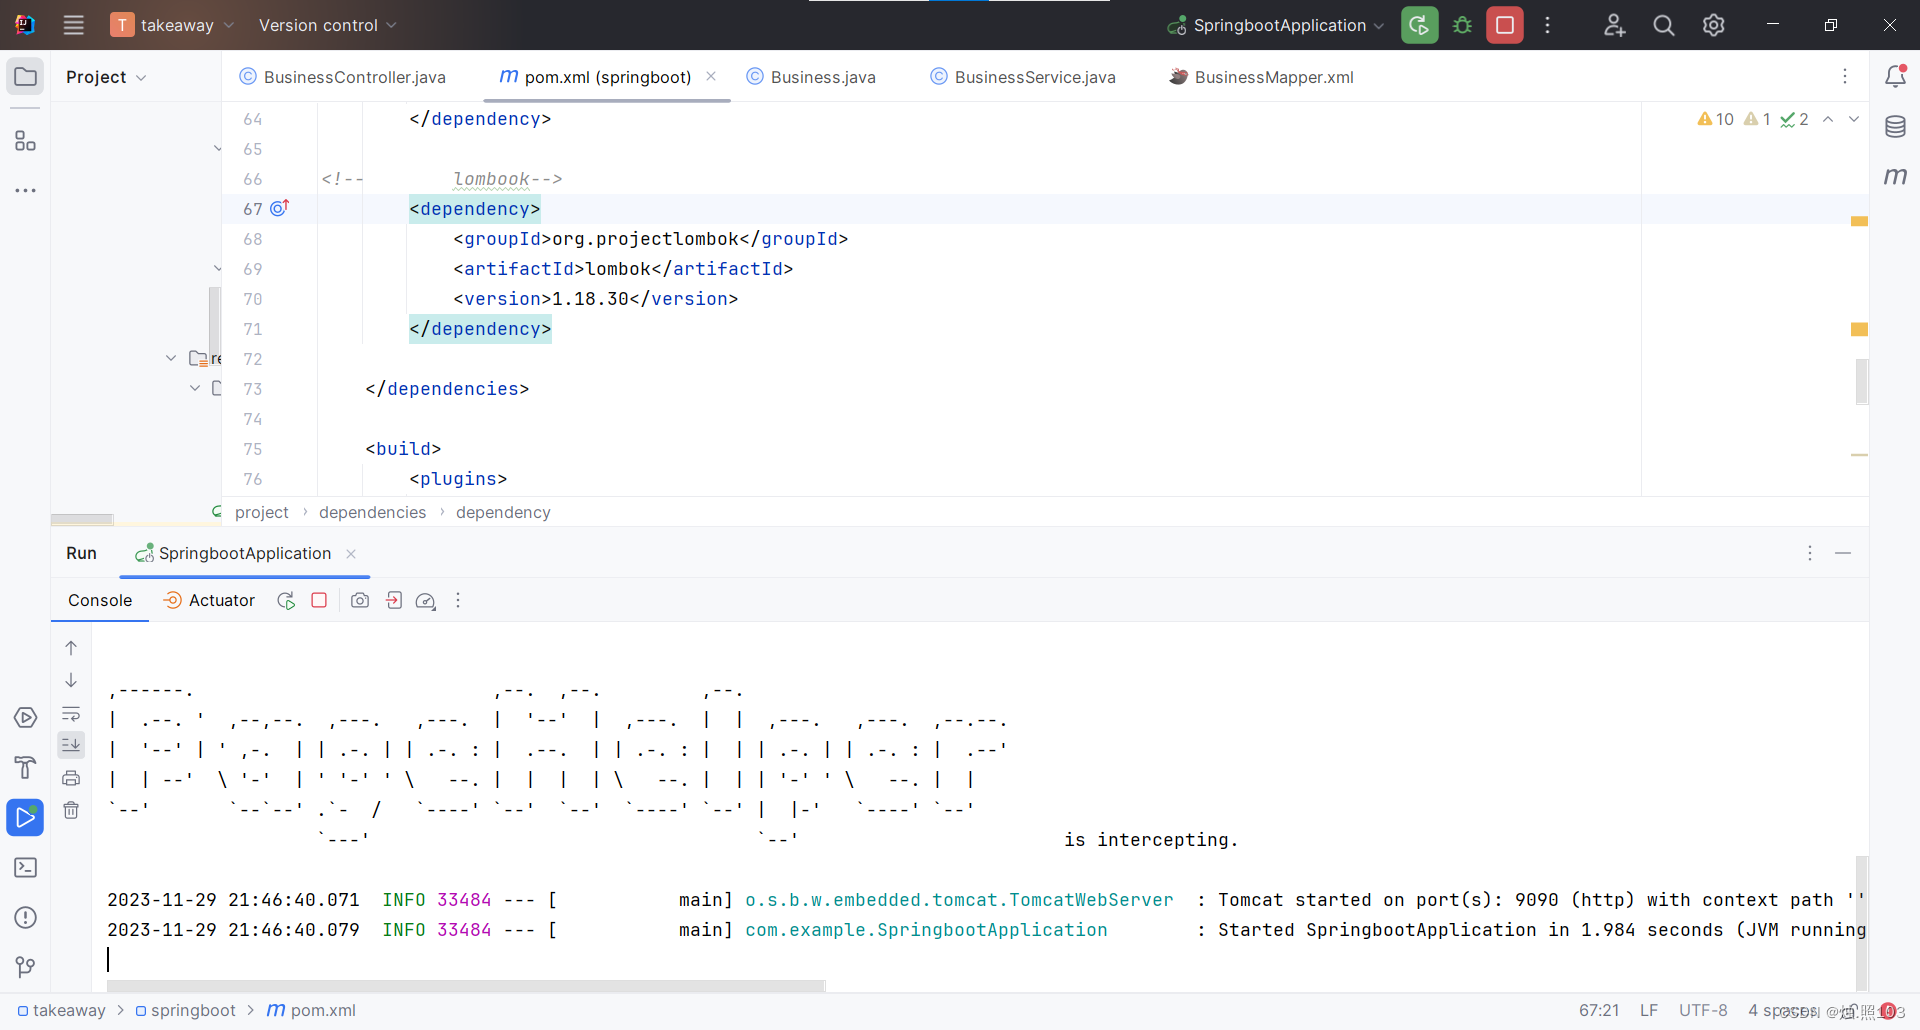Start debugging with the bug icon
The width and height of the screenshot is (1920, 1030).
pos(1462,25)
